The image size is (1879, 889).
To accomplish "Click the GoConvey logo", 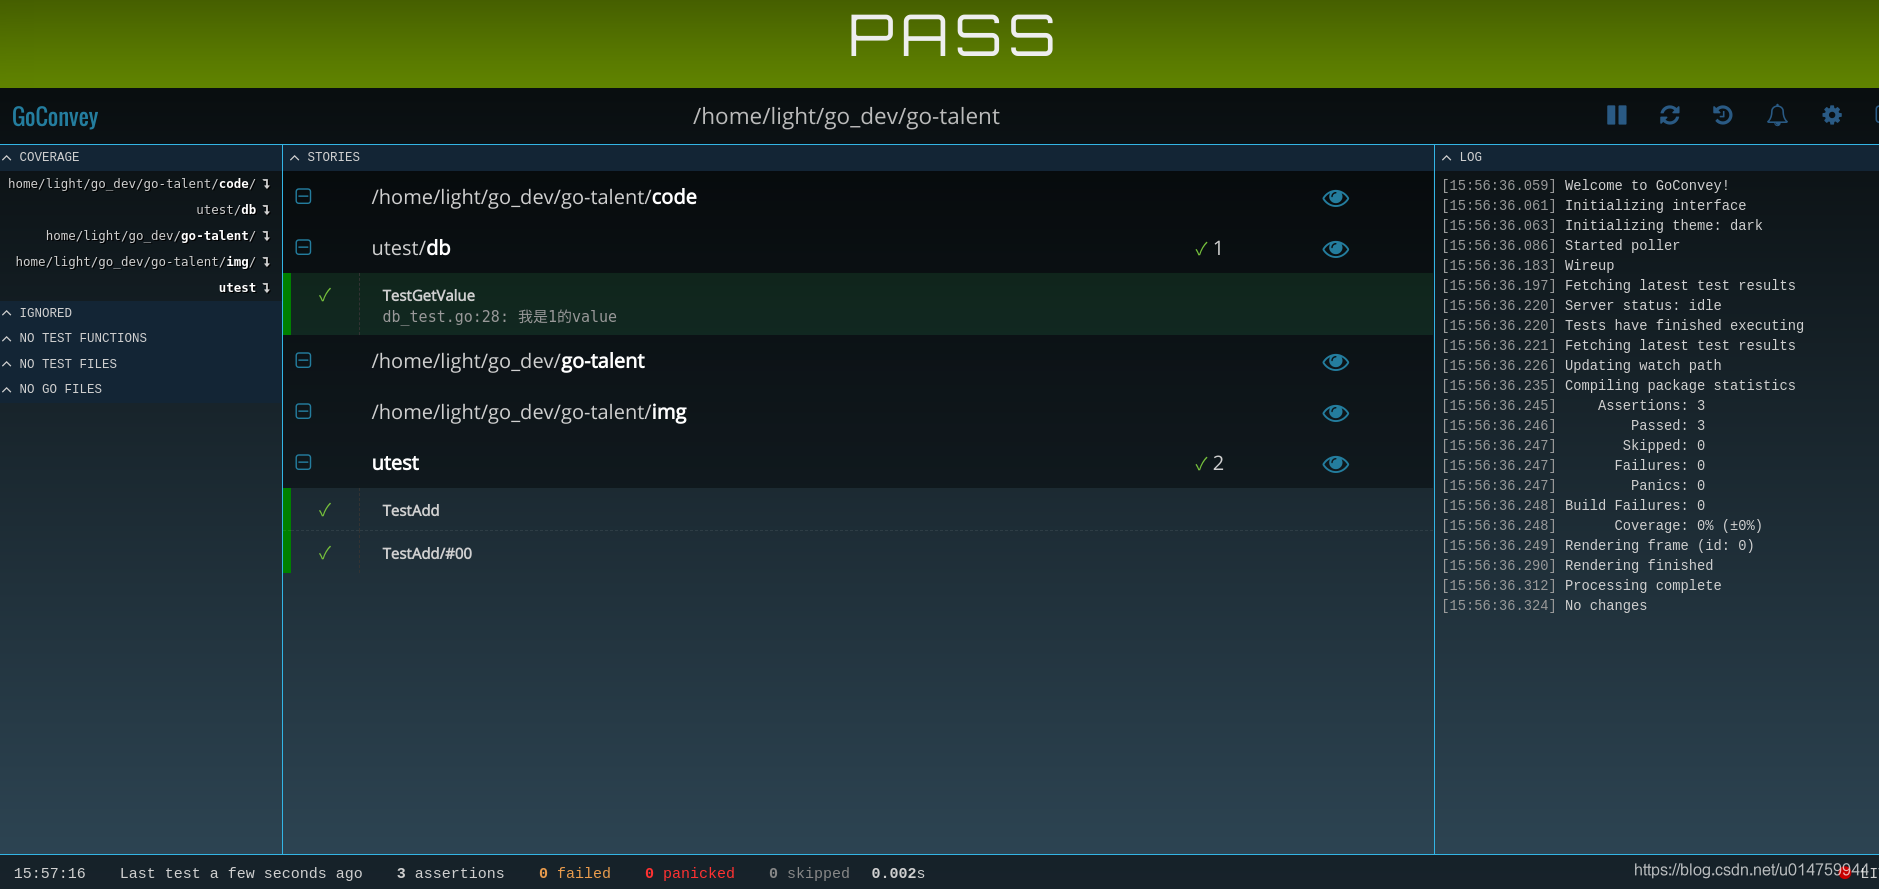I will point(55,117).
